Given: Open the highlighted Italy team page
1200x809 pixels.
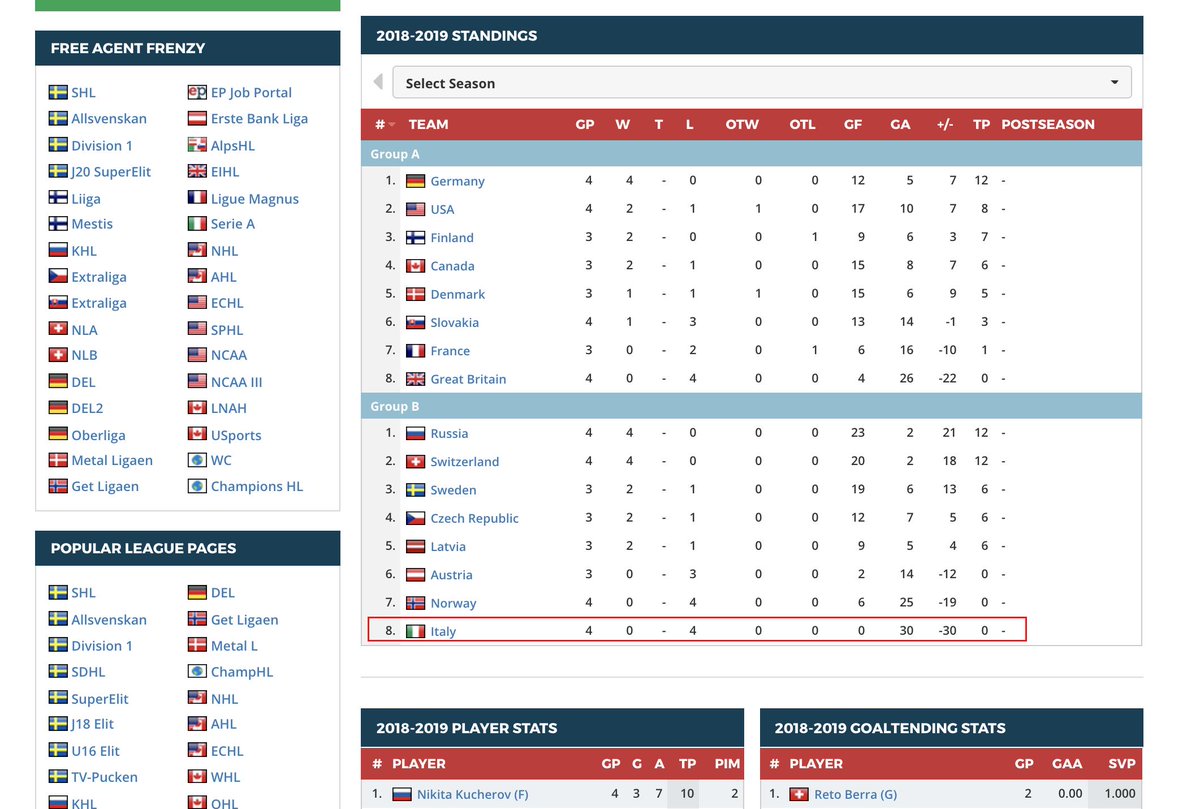Looking at the screenshot, I should (447, 631).
